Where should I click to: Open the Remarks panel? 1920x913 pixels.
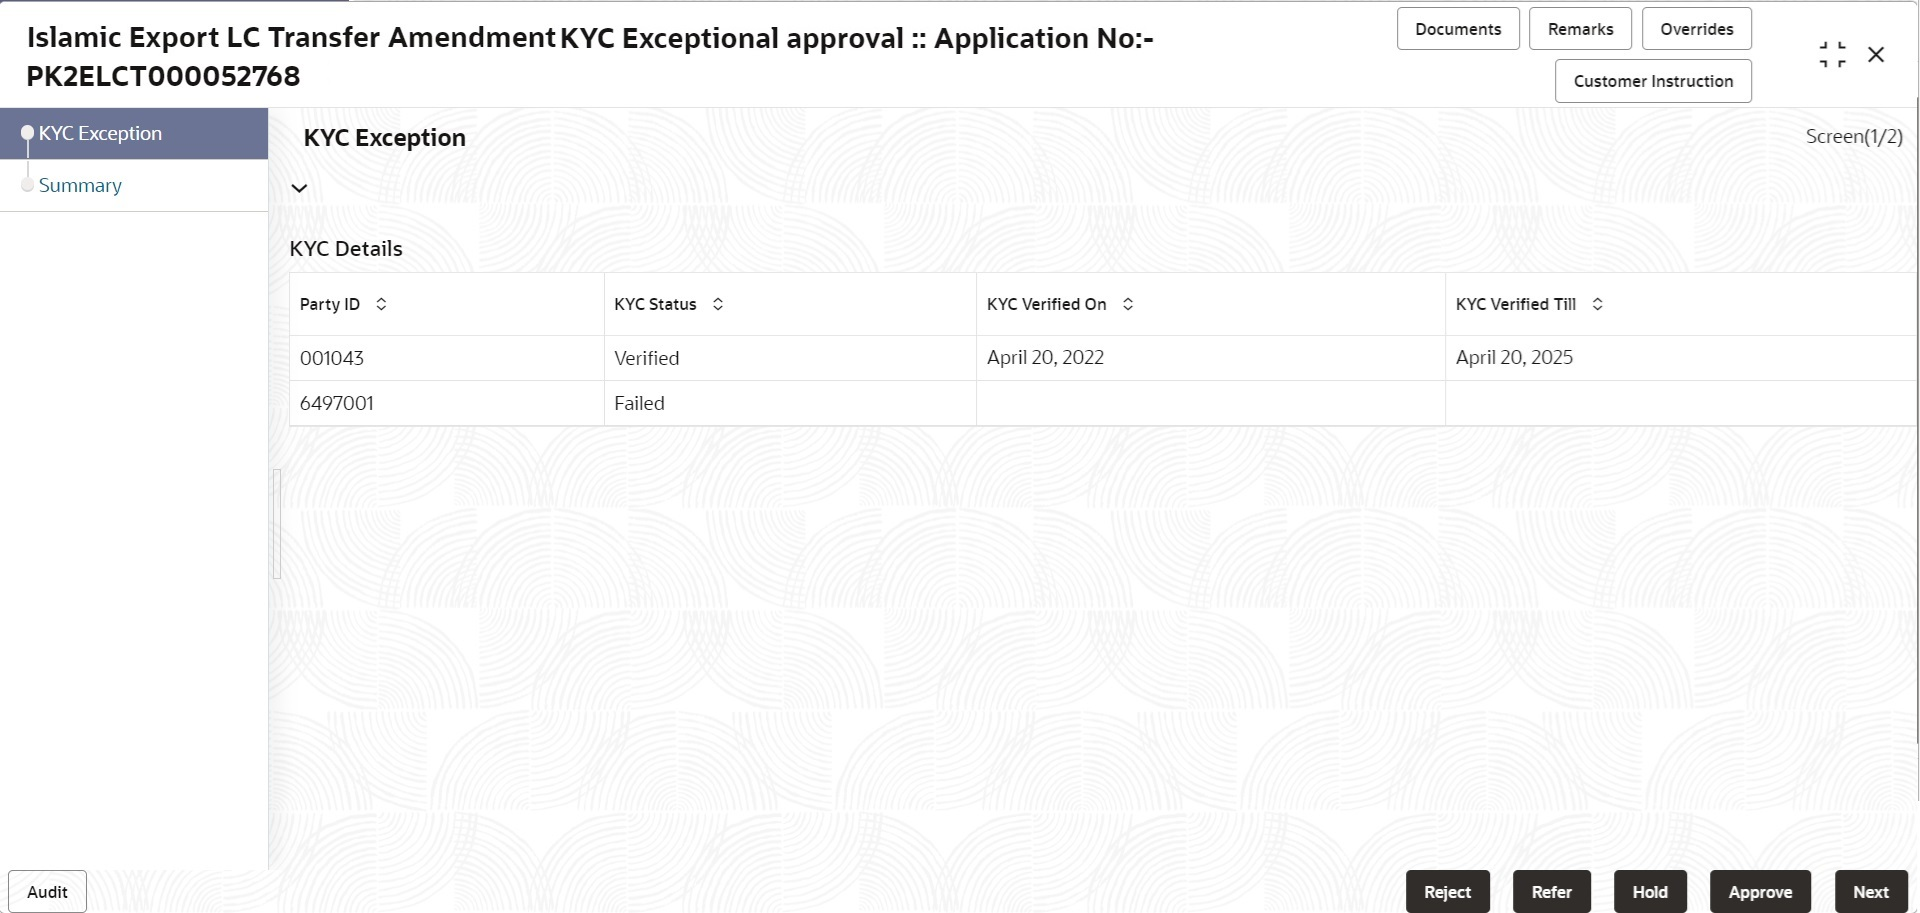[x=1580, y=28]
